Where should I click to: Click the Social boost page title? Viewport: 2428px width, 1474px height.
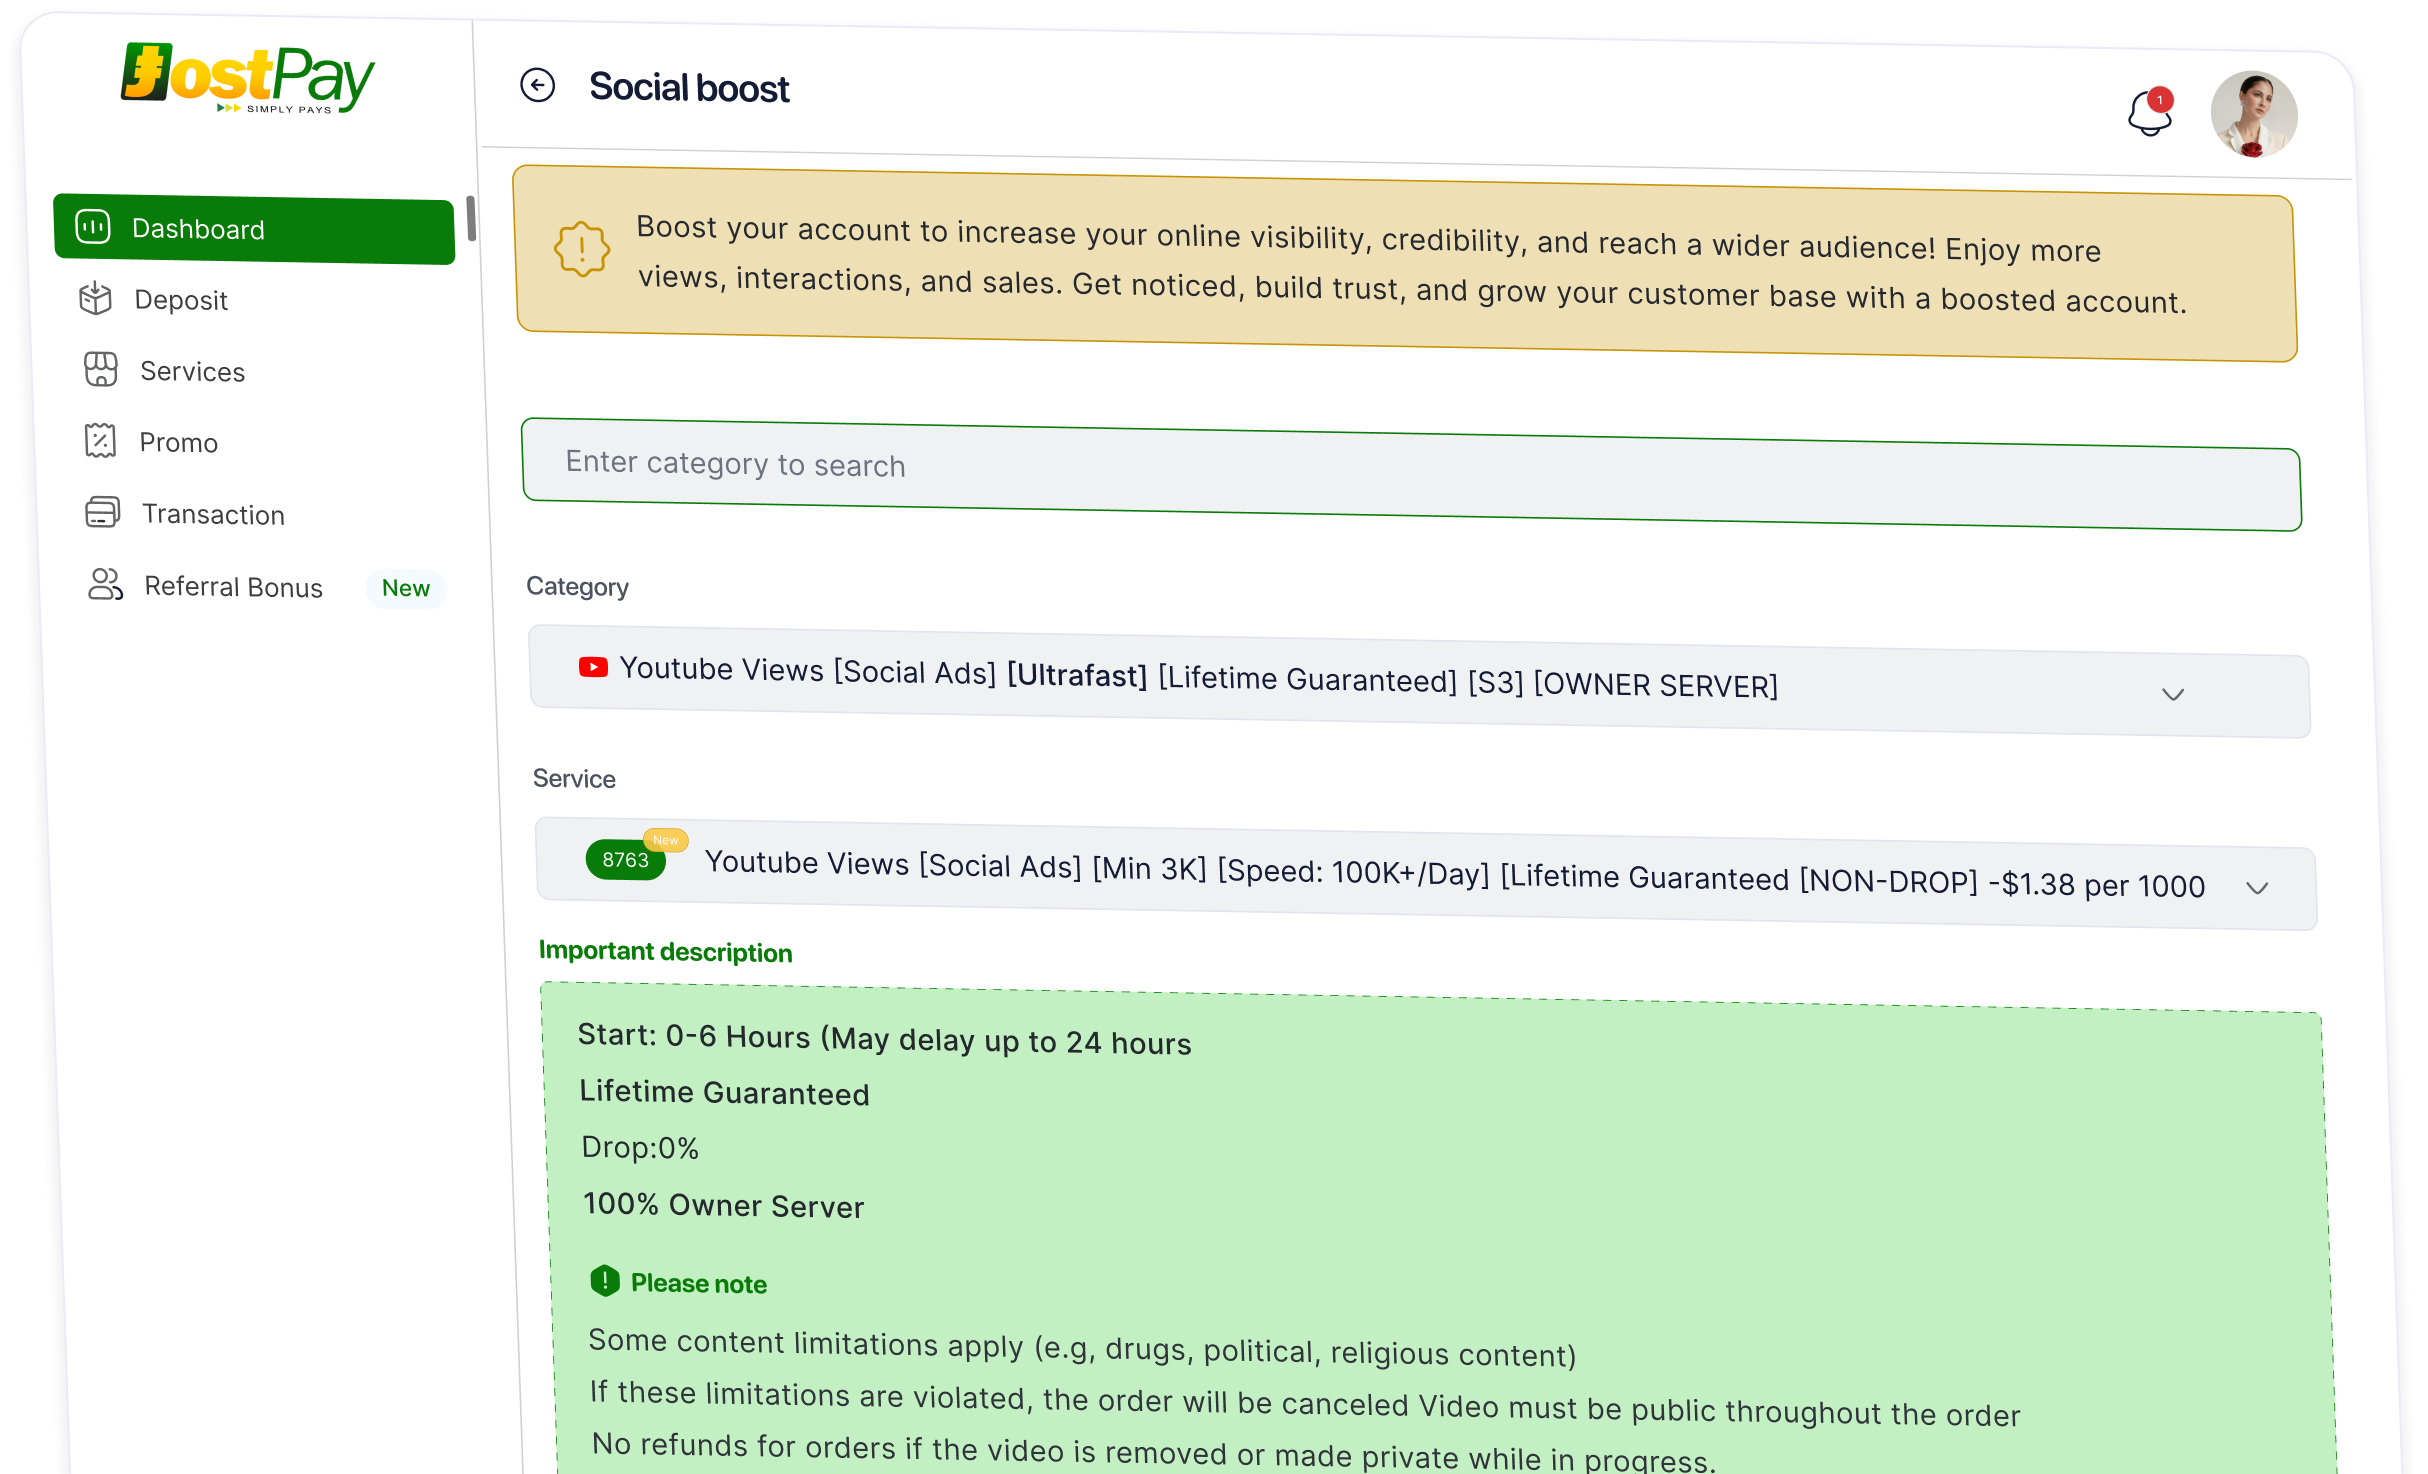[689, 87]
